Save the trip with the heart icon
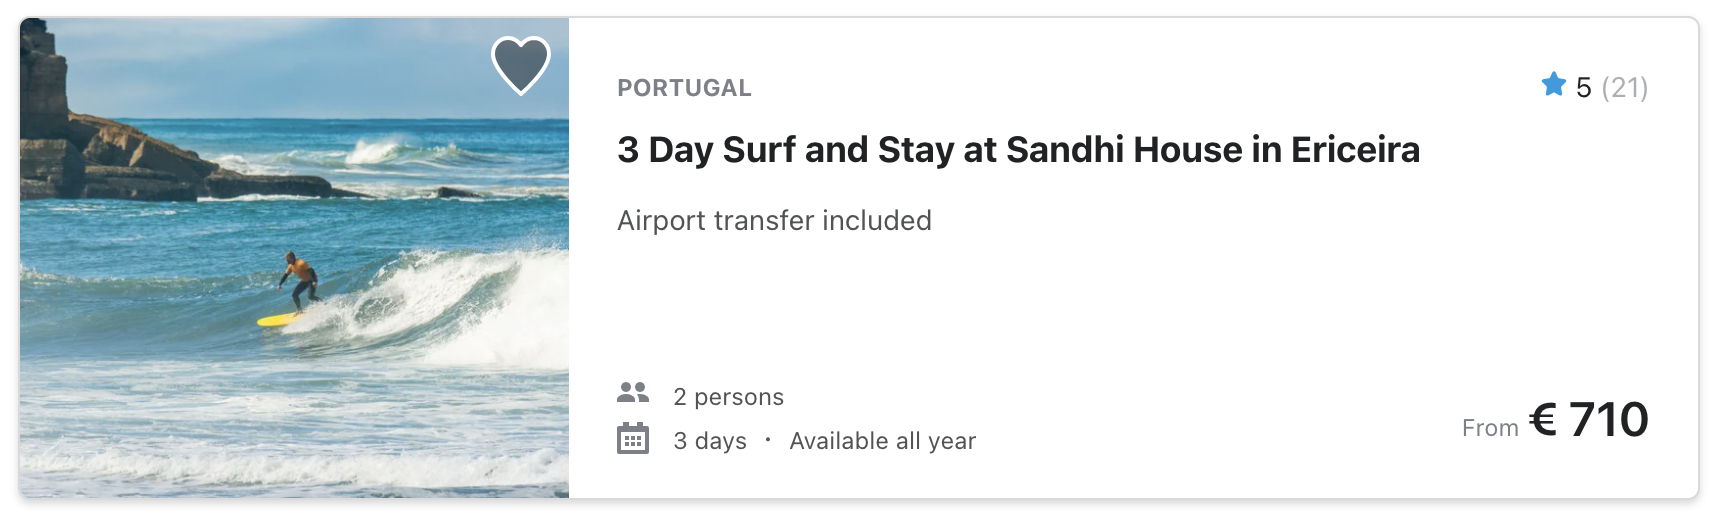 [521, 65]
